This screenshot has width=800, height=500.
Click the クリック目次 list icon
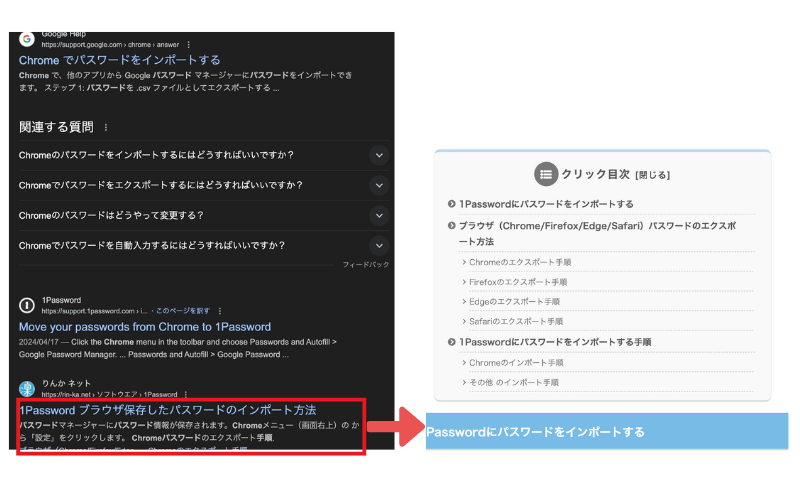point(545,174)
